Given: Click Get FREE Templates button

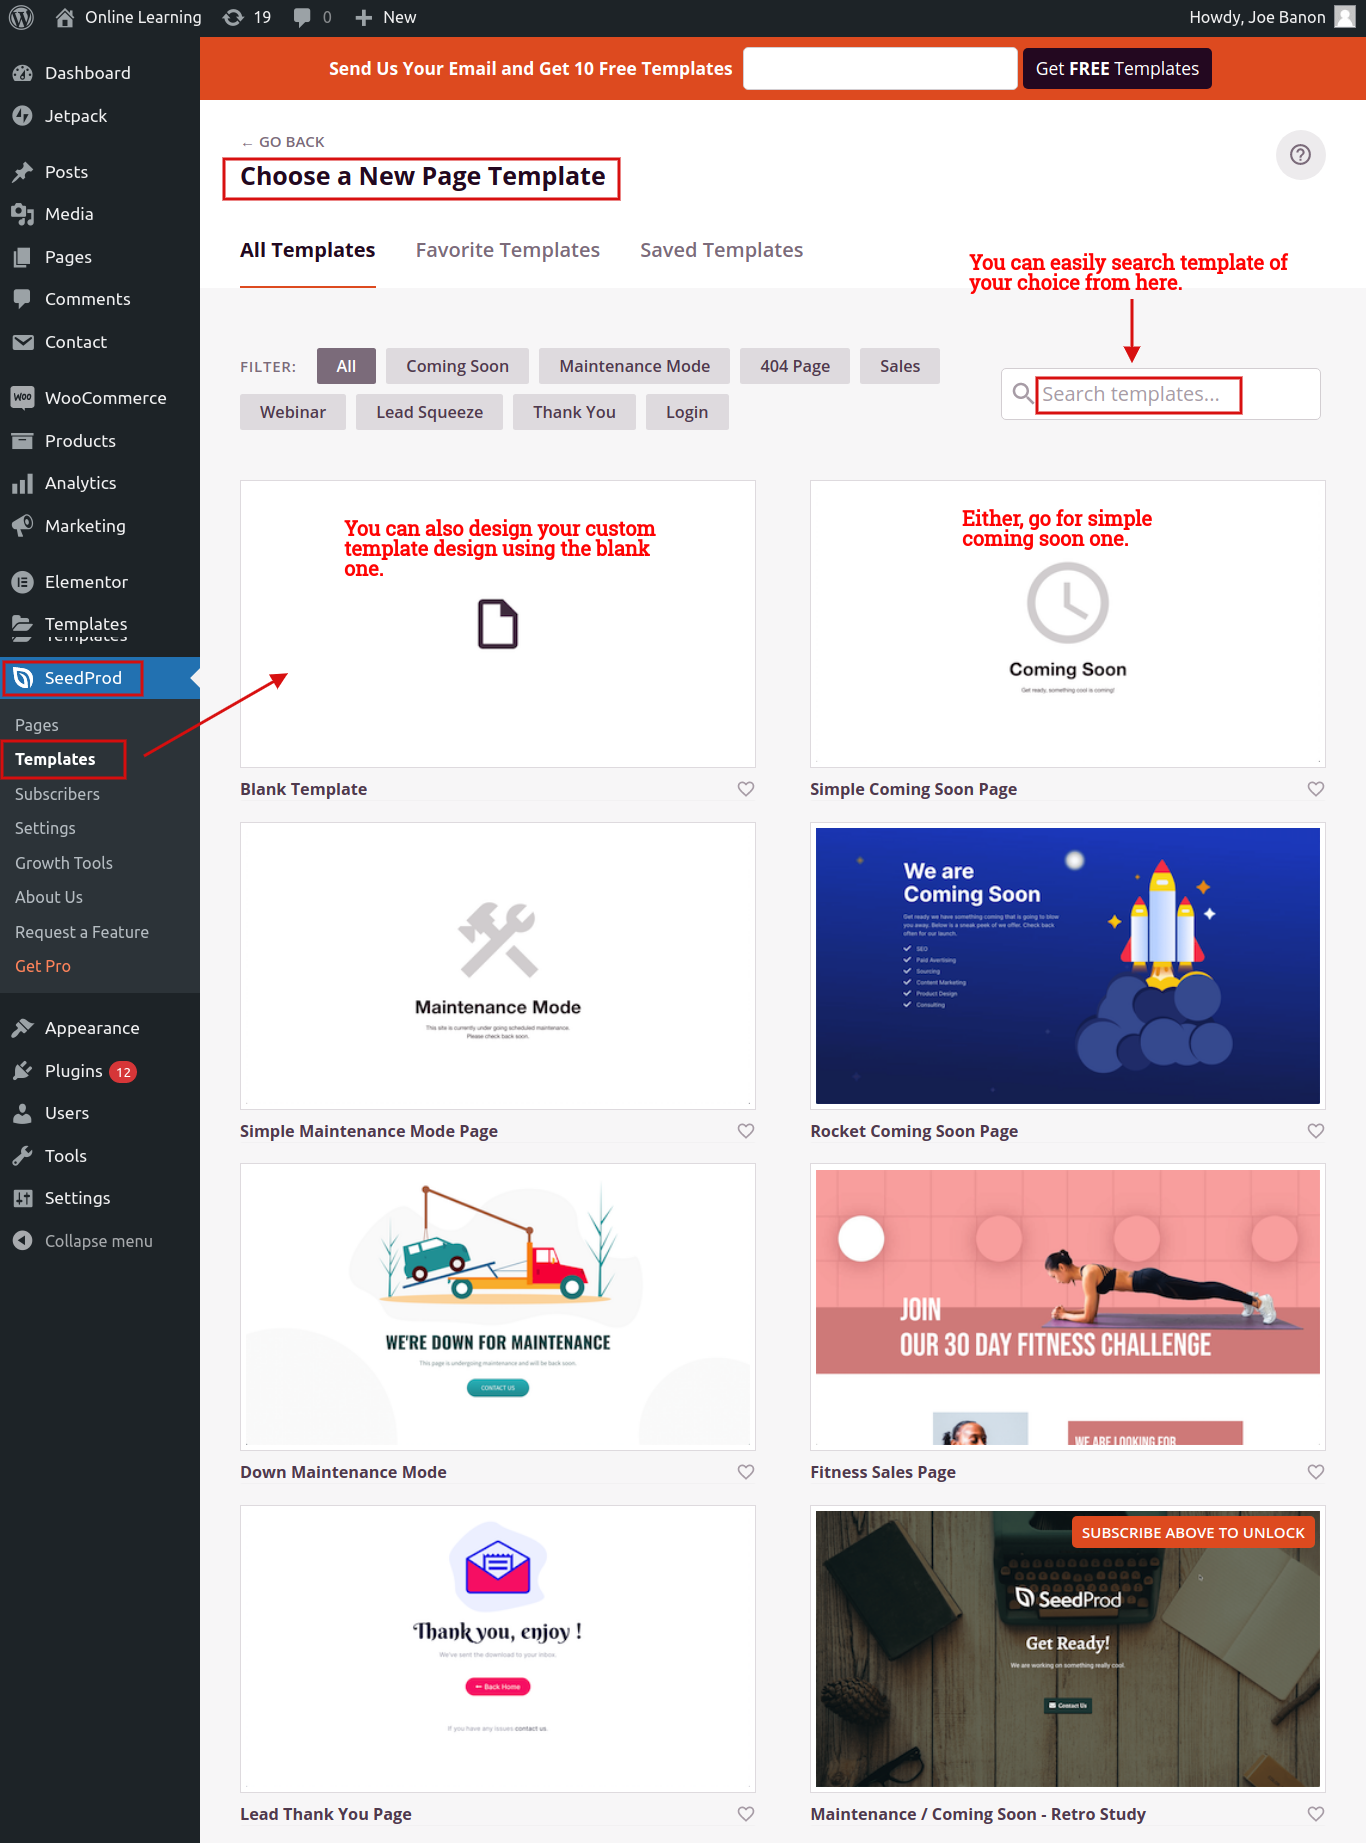Looking at the screenshot, I should pyautogui.click(x=1117, y=68).
